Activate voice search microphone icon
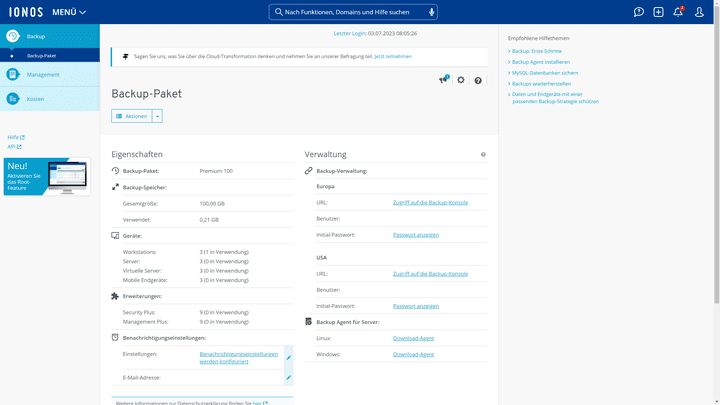Image resolution: width=720 pixels, height=405 pixels. 432,12
